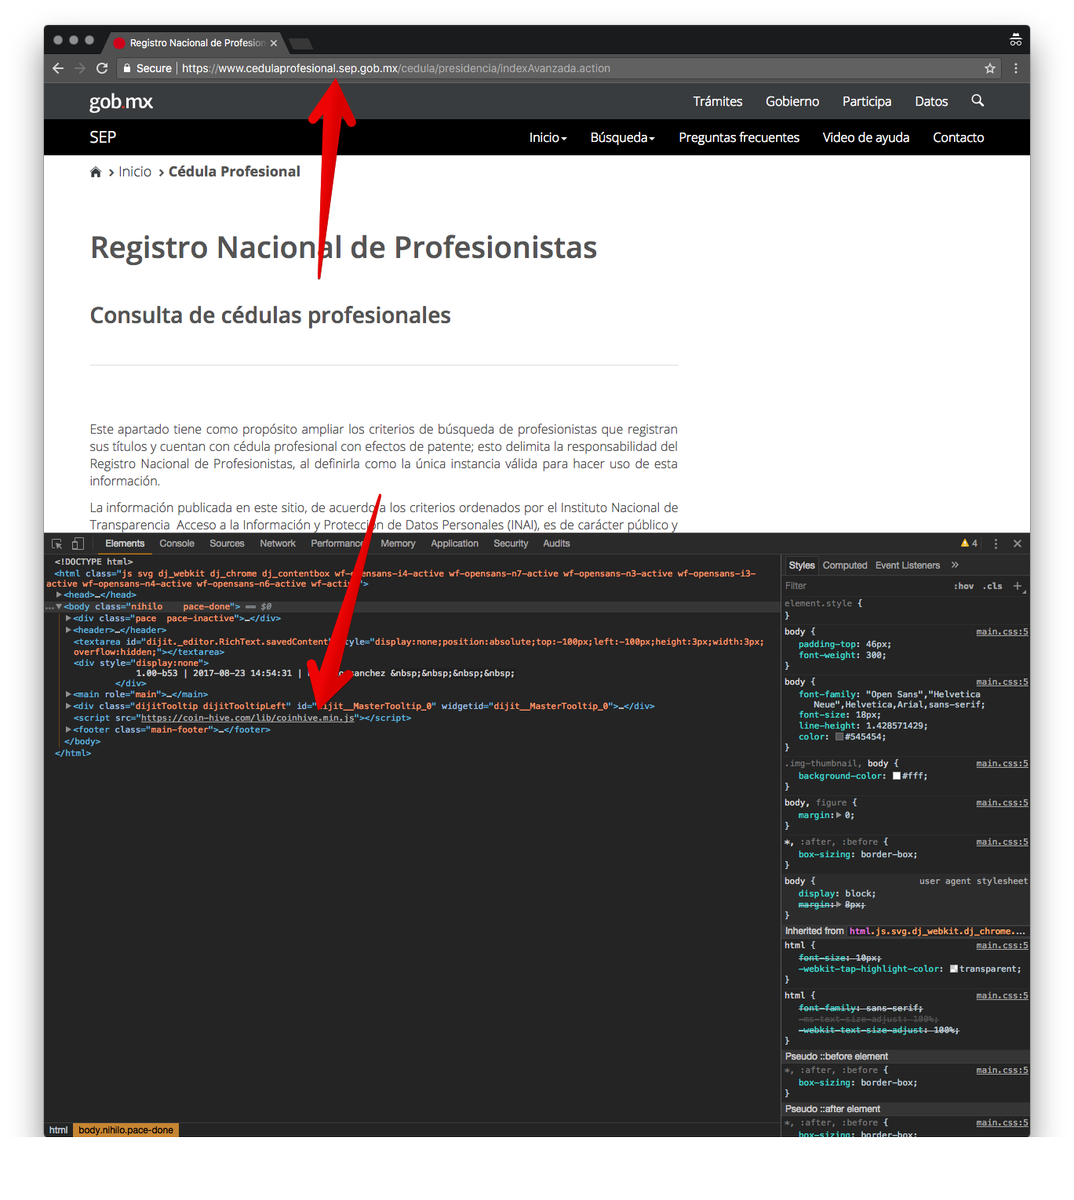Click the Datos link
The width and height of the screenshot is (1074, 1200).
coord(931,101)
